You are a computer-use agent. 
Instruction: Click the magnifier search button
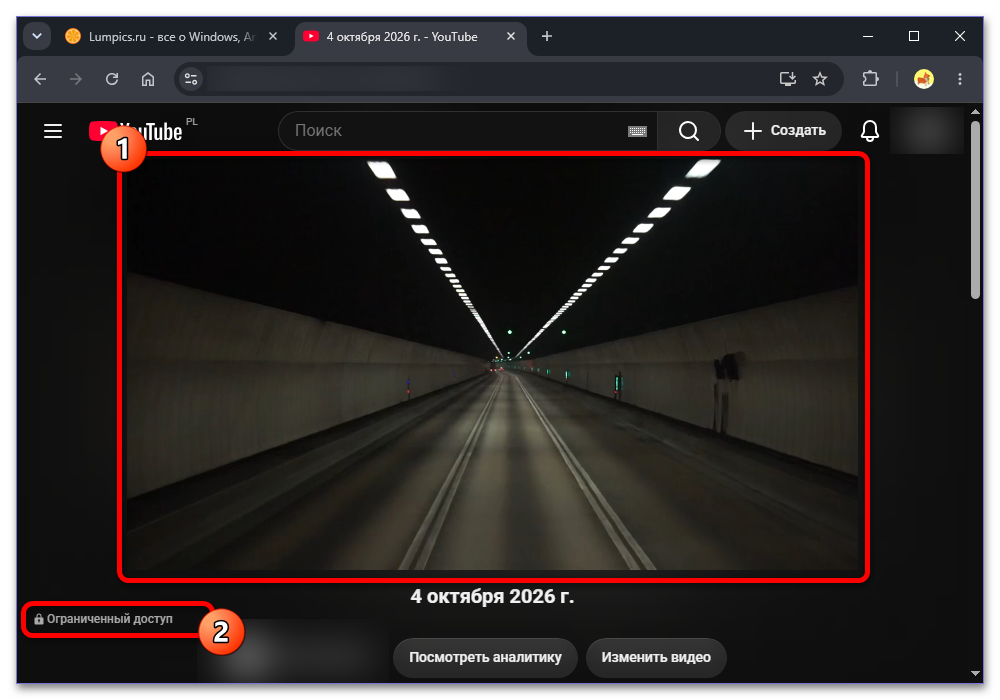click(689, 131)
